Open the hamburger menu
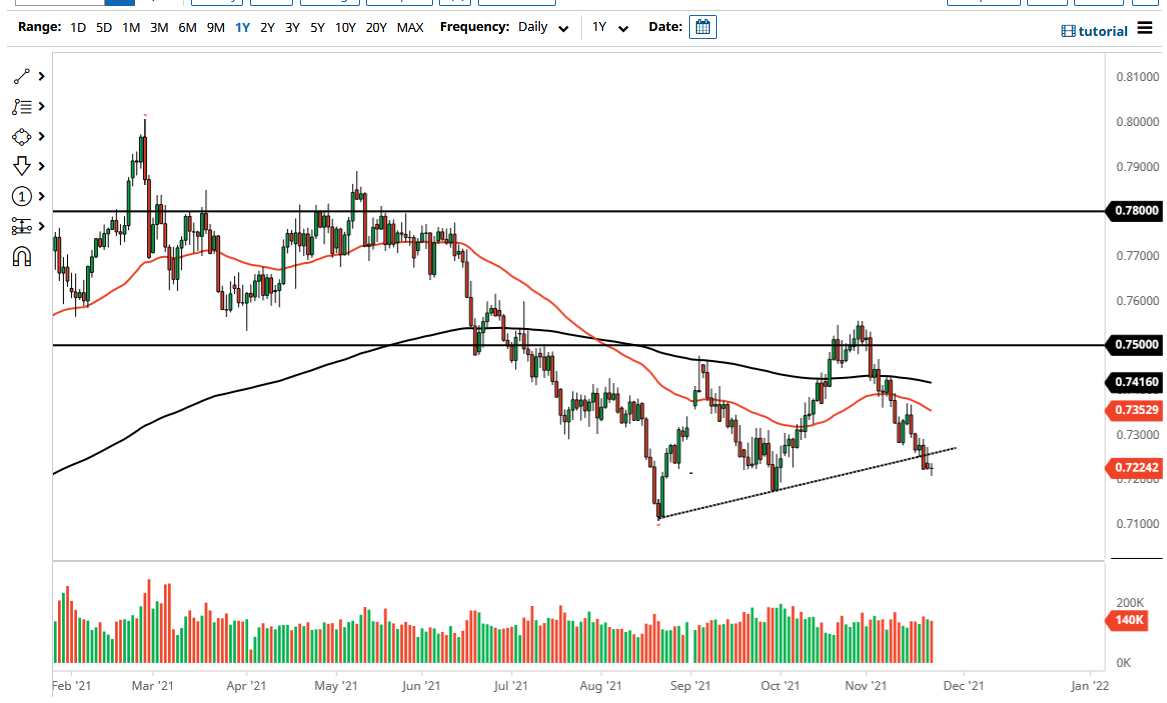The height and width of the screenshot is (703, 1167). click(1143, 30)
